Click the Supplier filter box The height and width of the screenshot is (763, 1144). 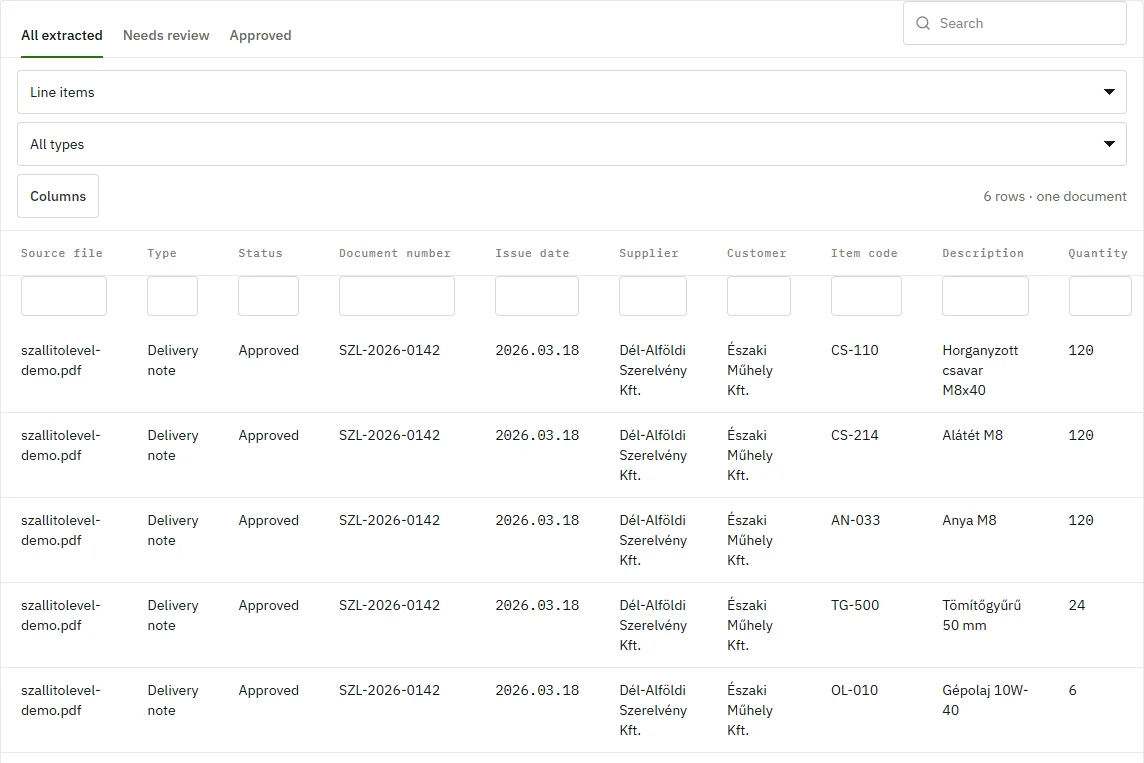tap(653, 296)
